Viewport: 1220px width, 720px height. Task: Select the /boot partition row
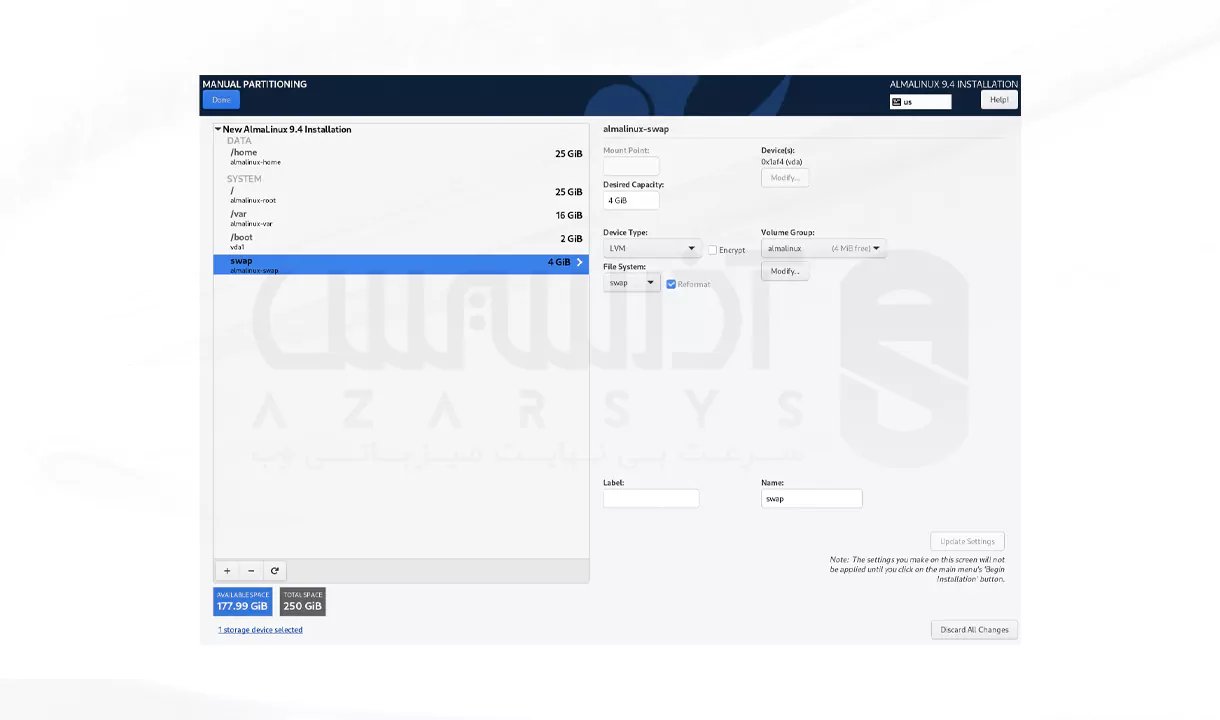click(x=401, y=241)
